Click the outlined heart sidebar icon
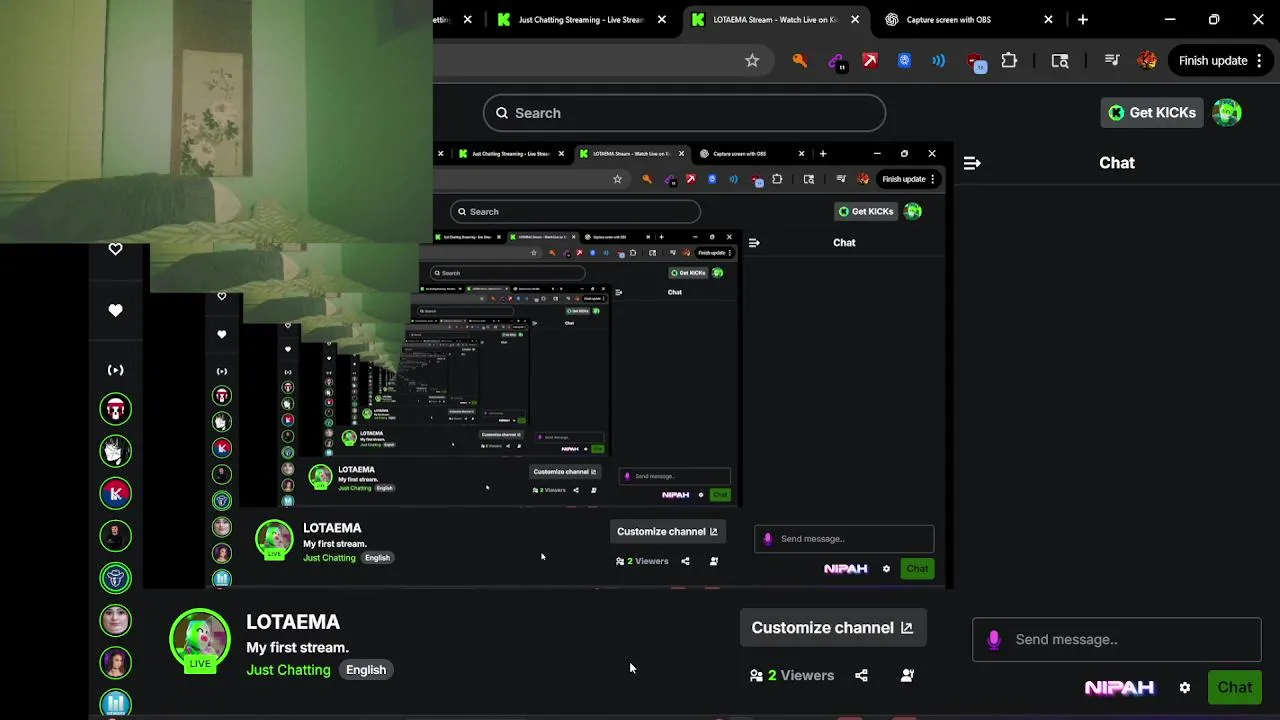 [115, 249]
